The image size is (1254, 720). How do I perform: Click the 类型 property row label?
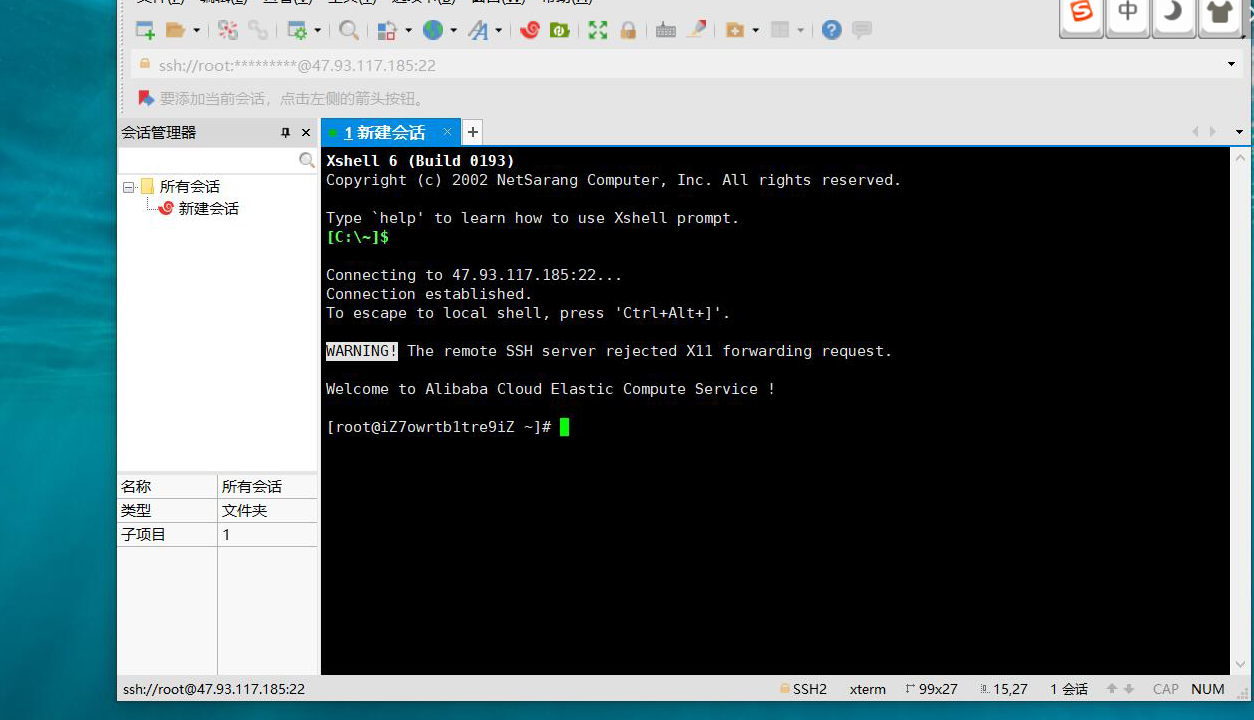(136, 511)
